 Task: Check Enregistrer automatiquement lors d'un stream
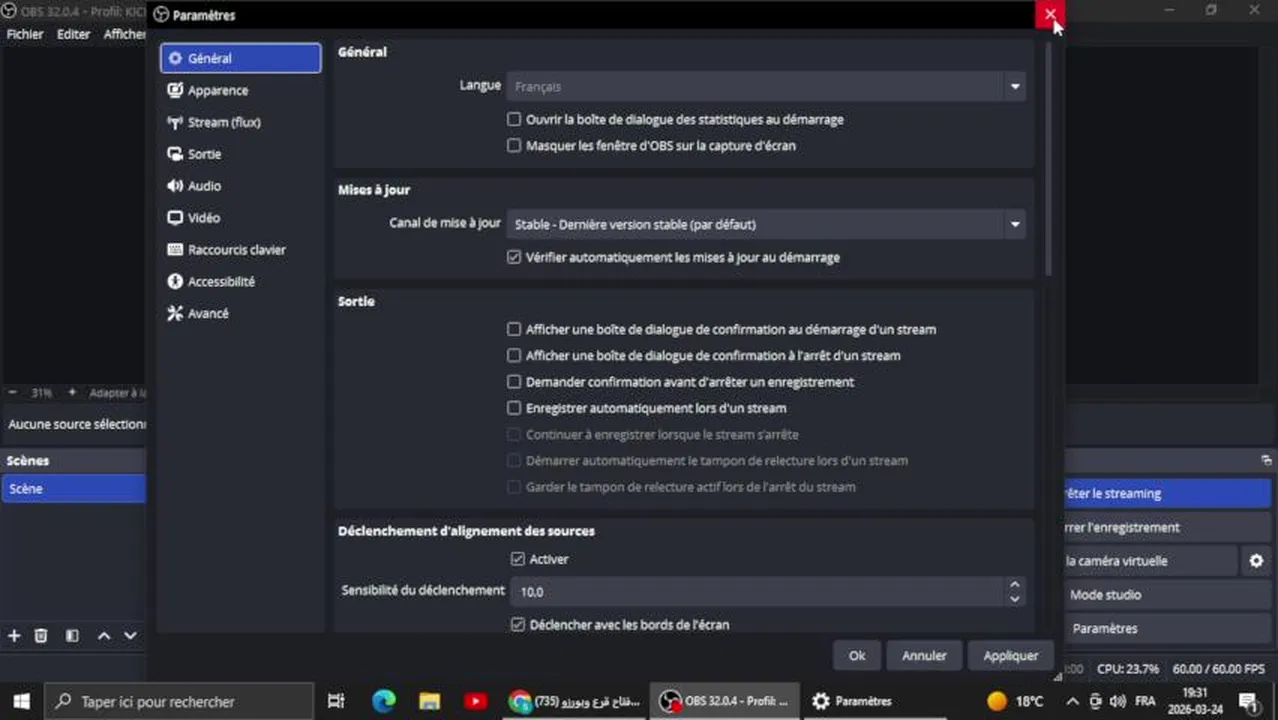tap(514, 408)
